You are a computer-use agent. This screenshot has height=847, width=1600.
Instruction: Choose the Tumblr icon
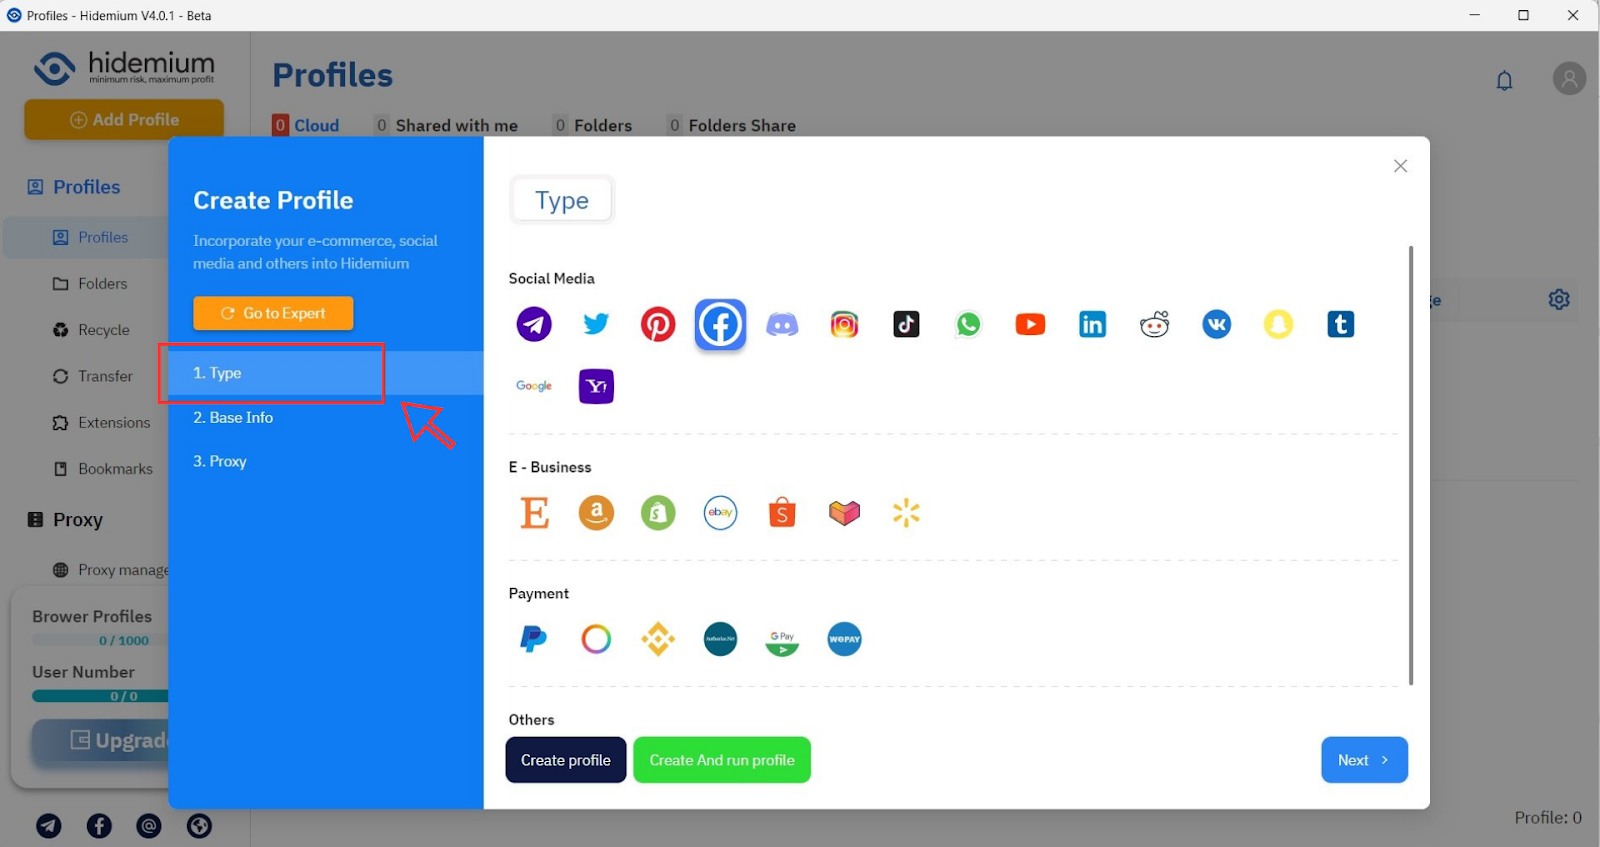click(x=1340, y=324)
